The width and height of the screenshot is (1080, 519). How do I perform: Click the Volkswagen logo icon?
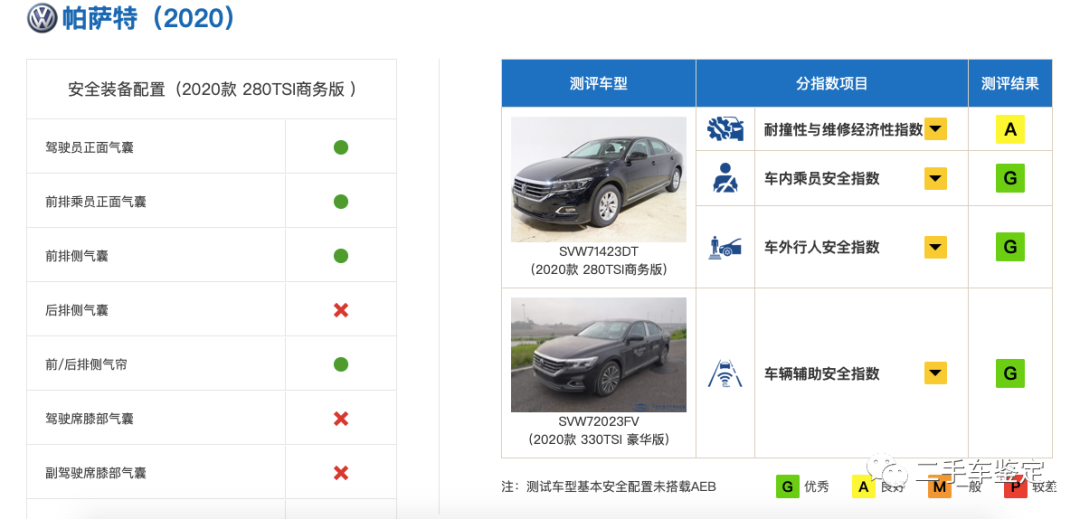(42, 18)
